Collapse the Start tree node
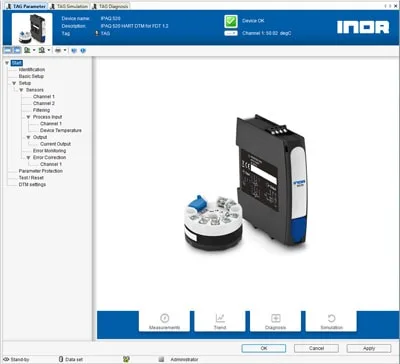The width and height of the screenshot is (400, 364). click(7, 63)
